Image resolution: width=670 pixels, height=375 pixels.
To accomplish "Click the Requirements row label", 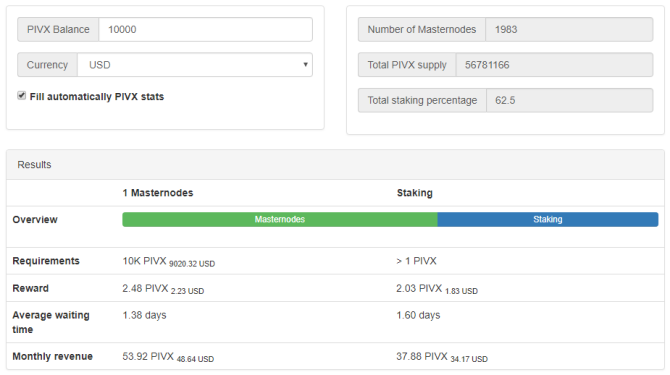I will pos(46,261).
